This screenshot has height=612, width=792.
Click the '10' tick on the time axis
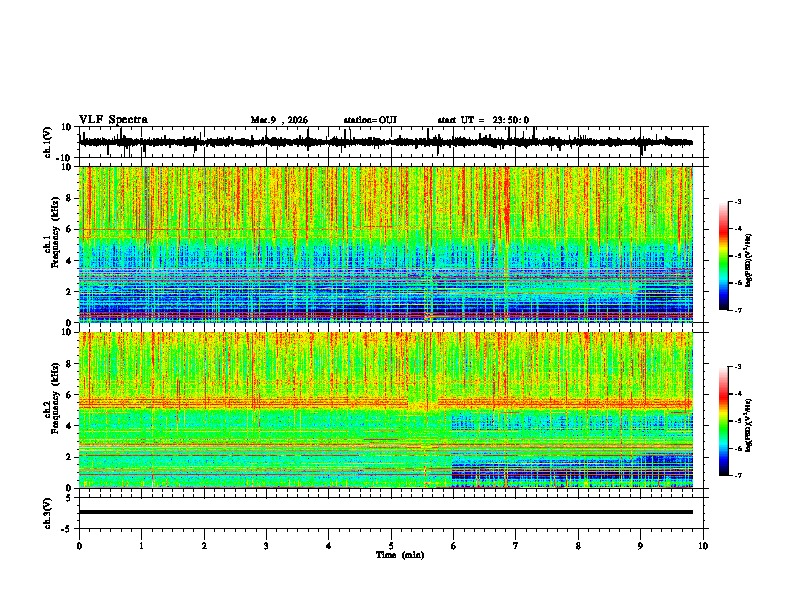[703, 546]
